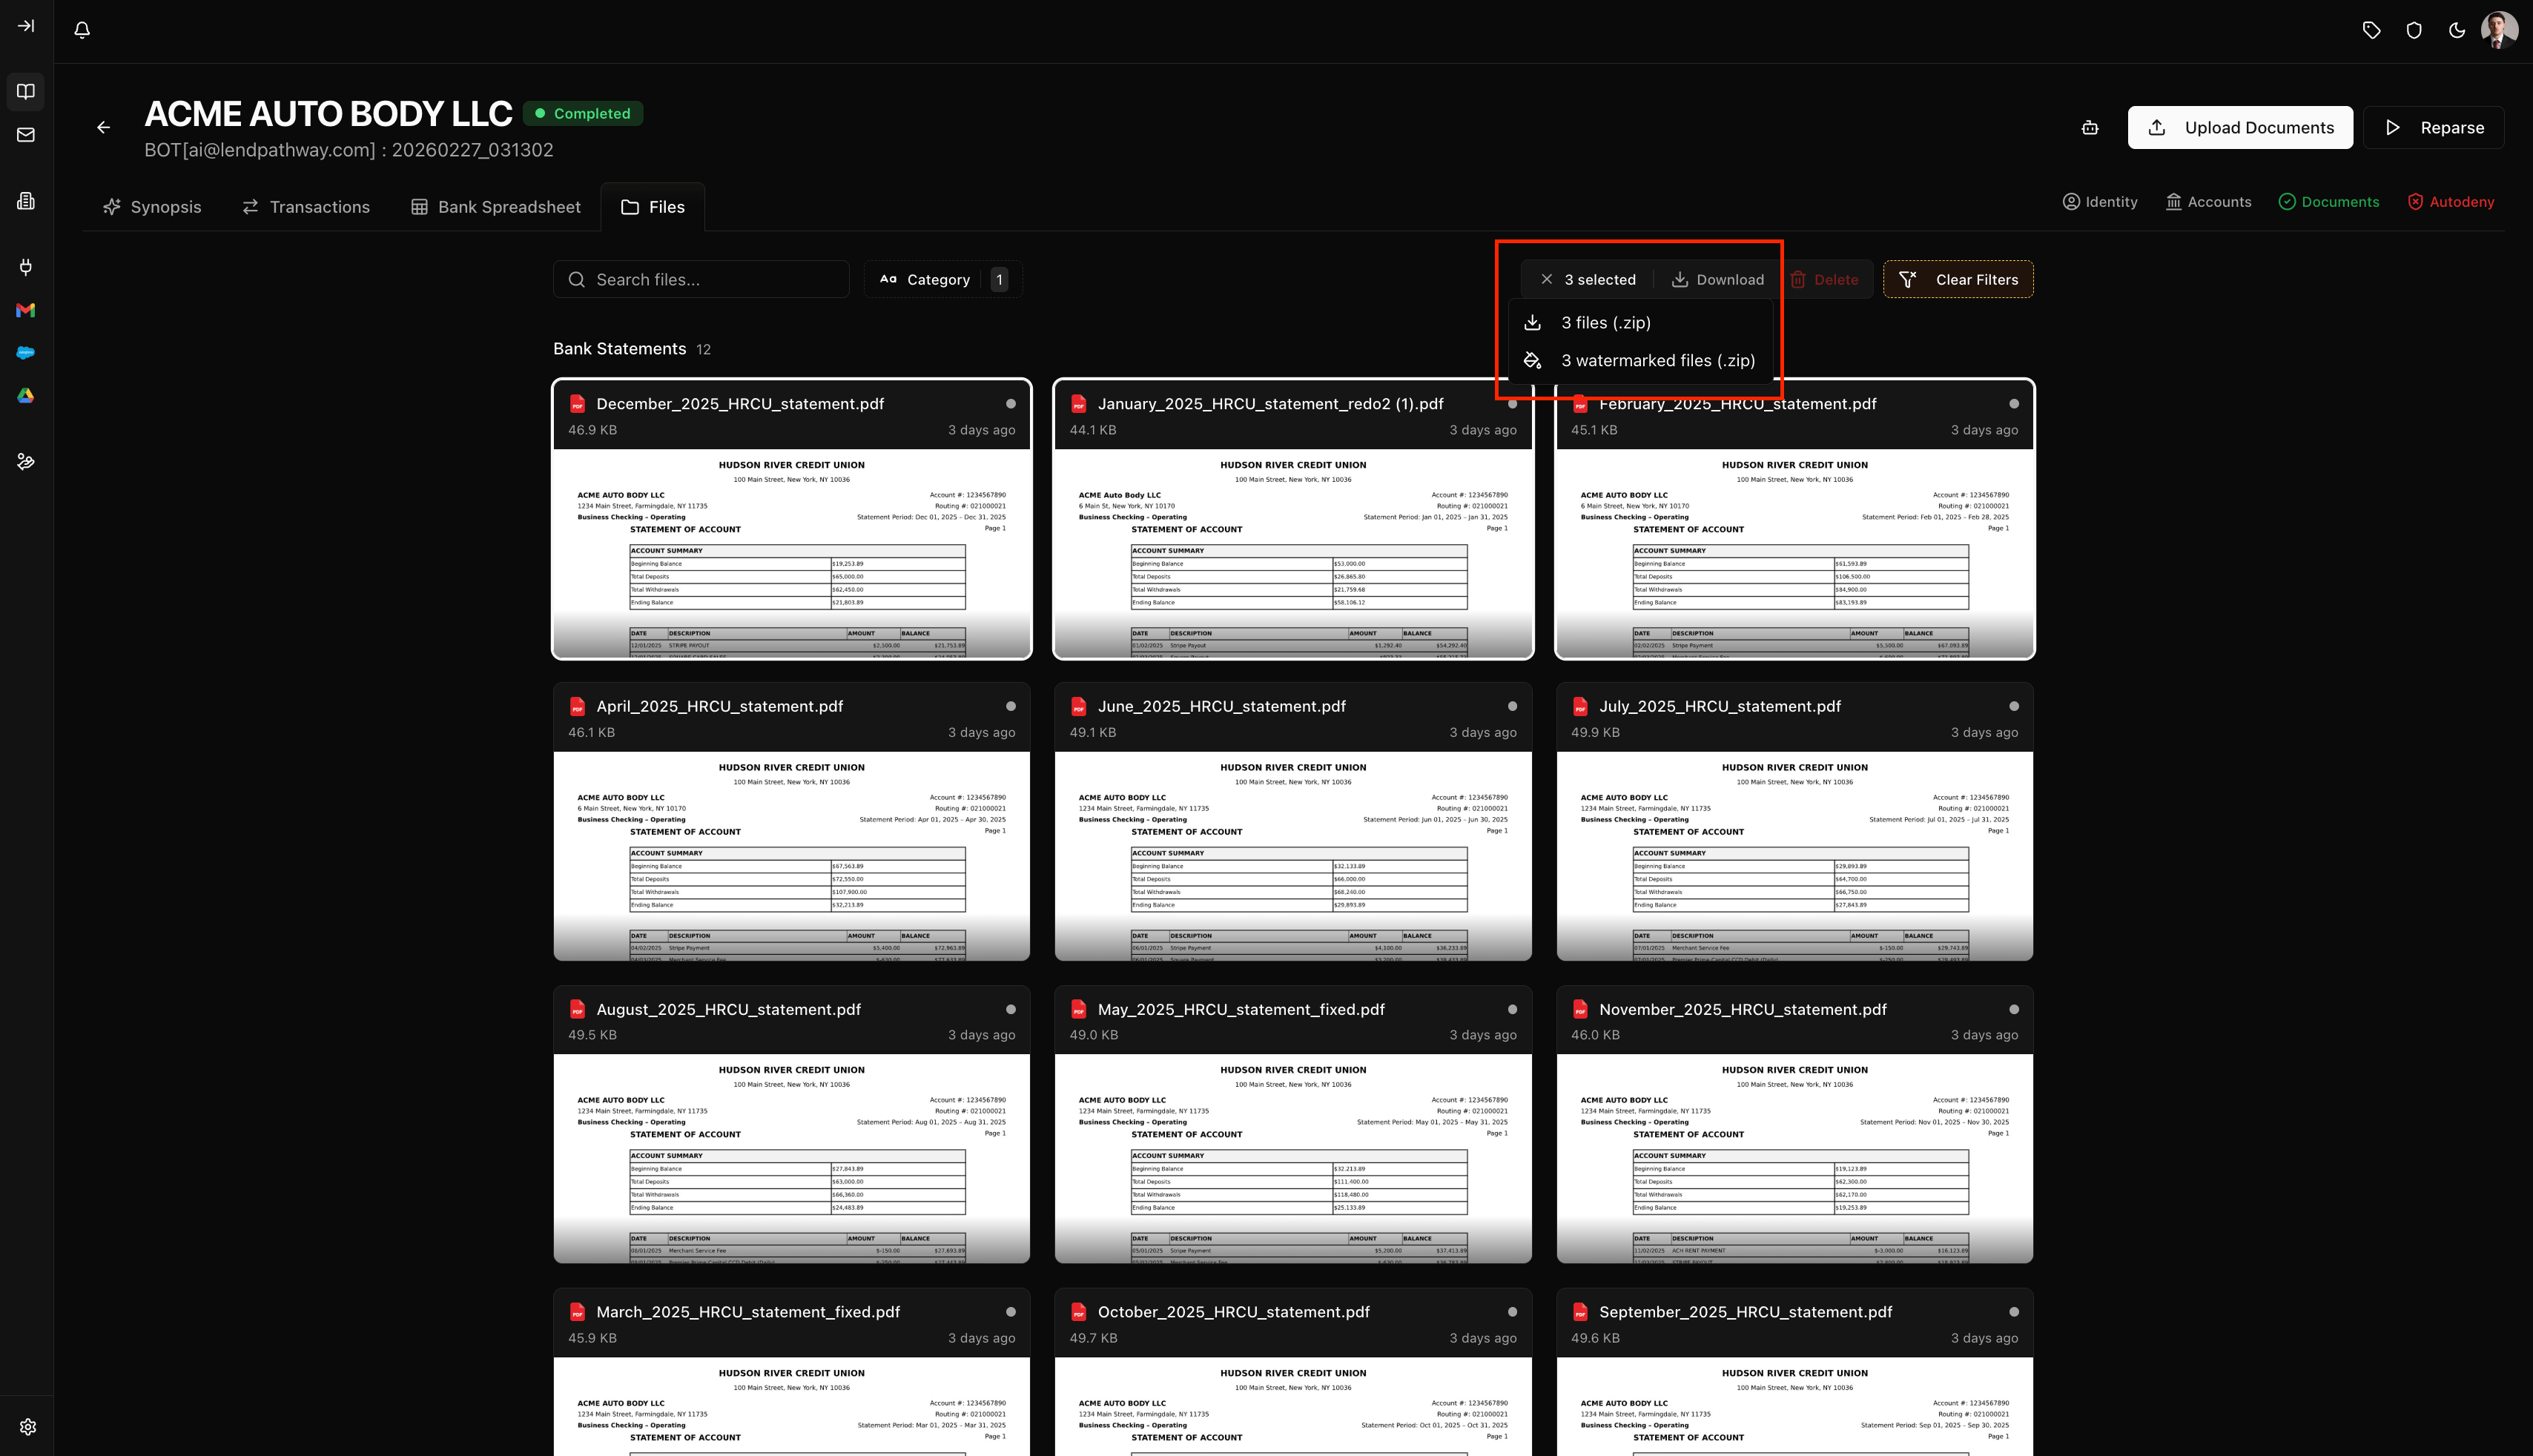The height and width of the screenshot is (1456, 2533).
Task: Toggle the selection dot on April_2025_HRCU_statement.pdf
Action: point(1011,707)
